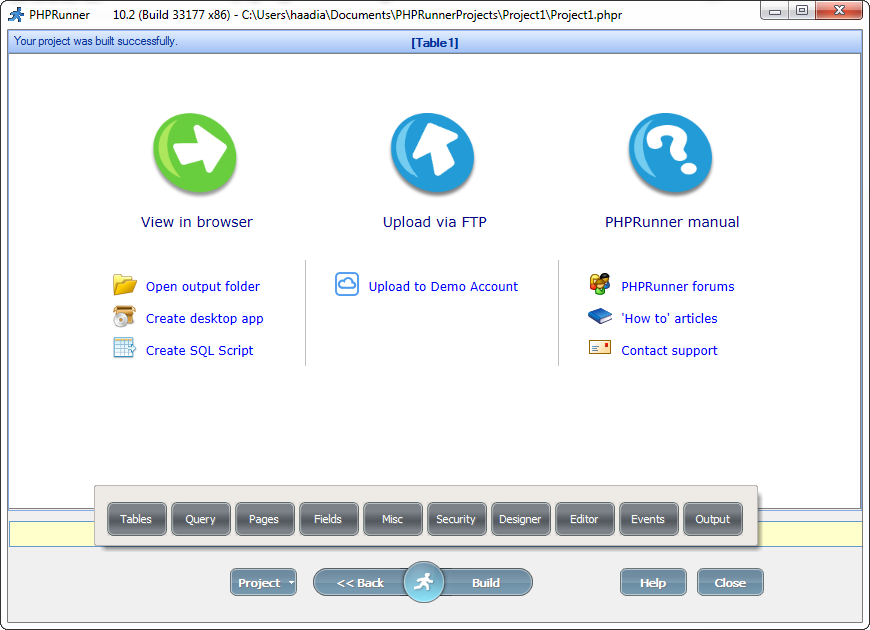Click the yellow folder icon for output folder
The width and height of the screenshot is (870, 630).
[125, 284]
